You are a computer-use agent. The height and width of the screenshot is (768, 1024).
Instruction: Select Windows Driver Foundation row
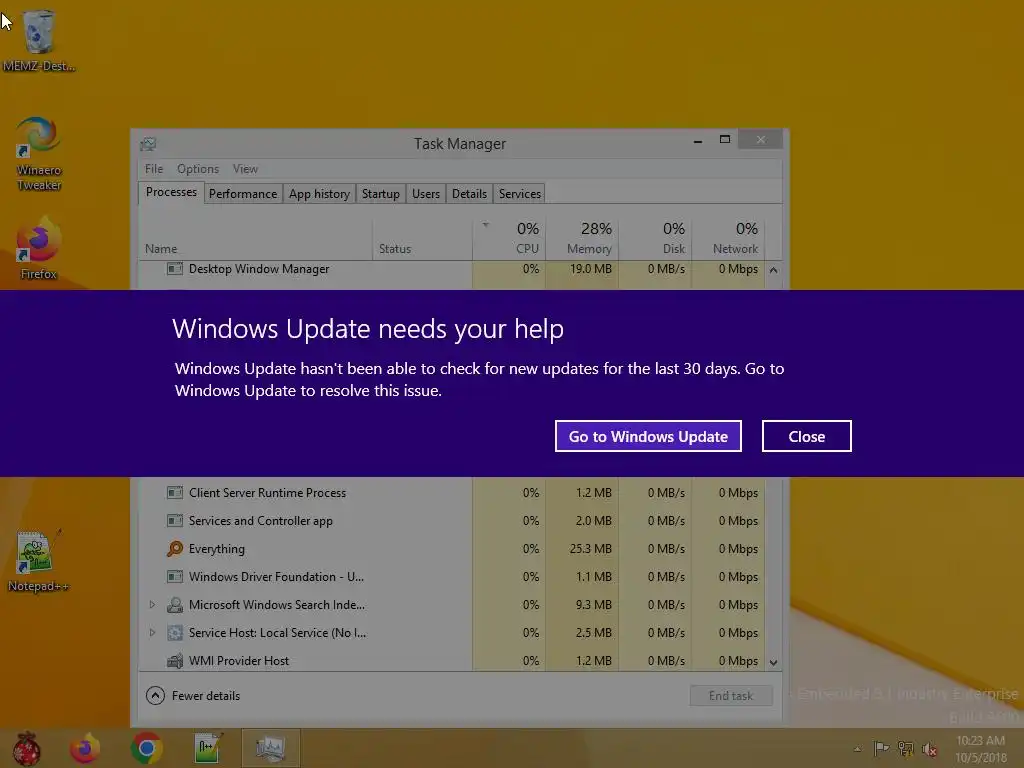(452, 577)
